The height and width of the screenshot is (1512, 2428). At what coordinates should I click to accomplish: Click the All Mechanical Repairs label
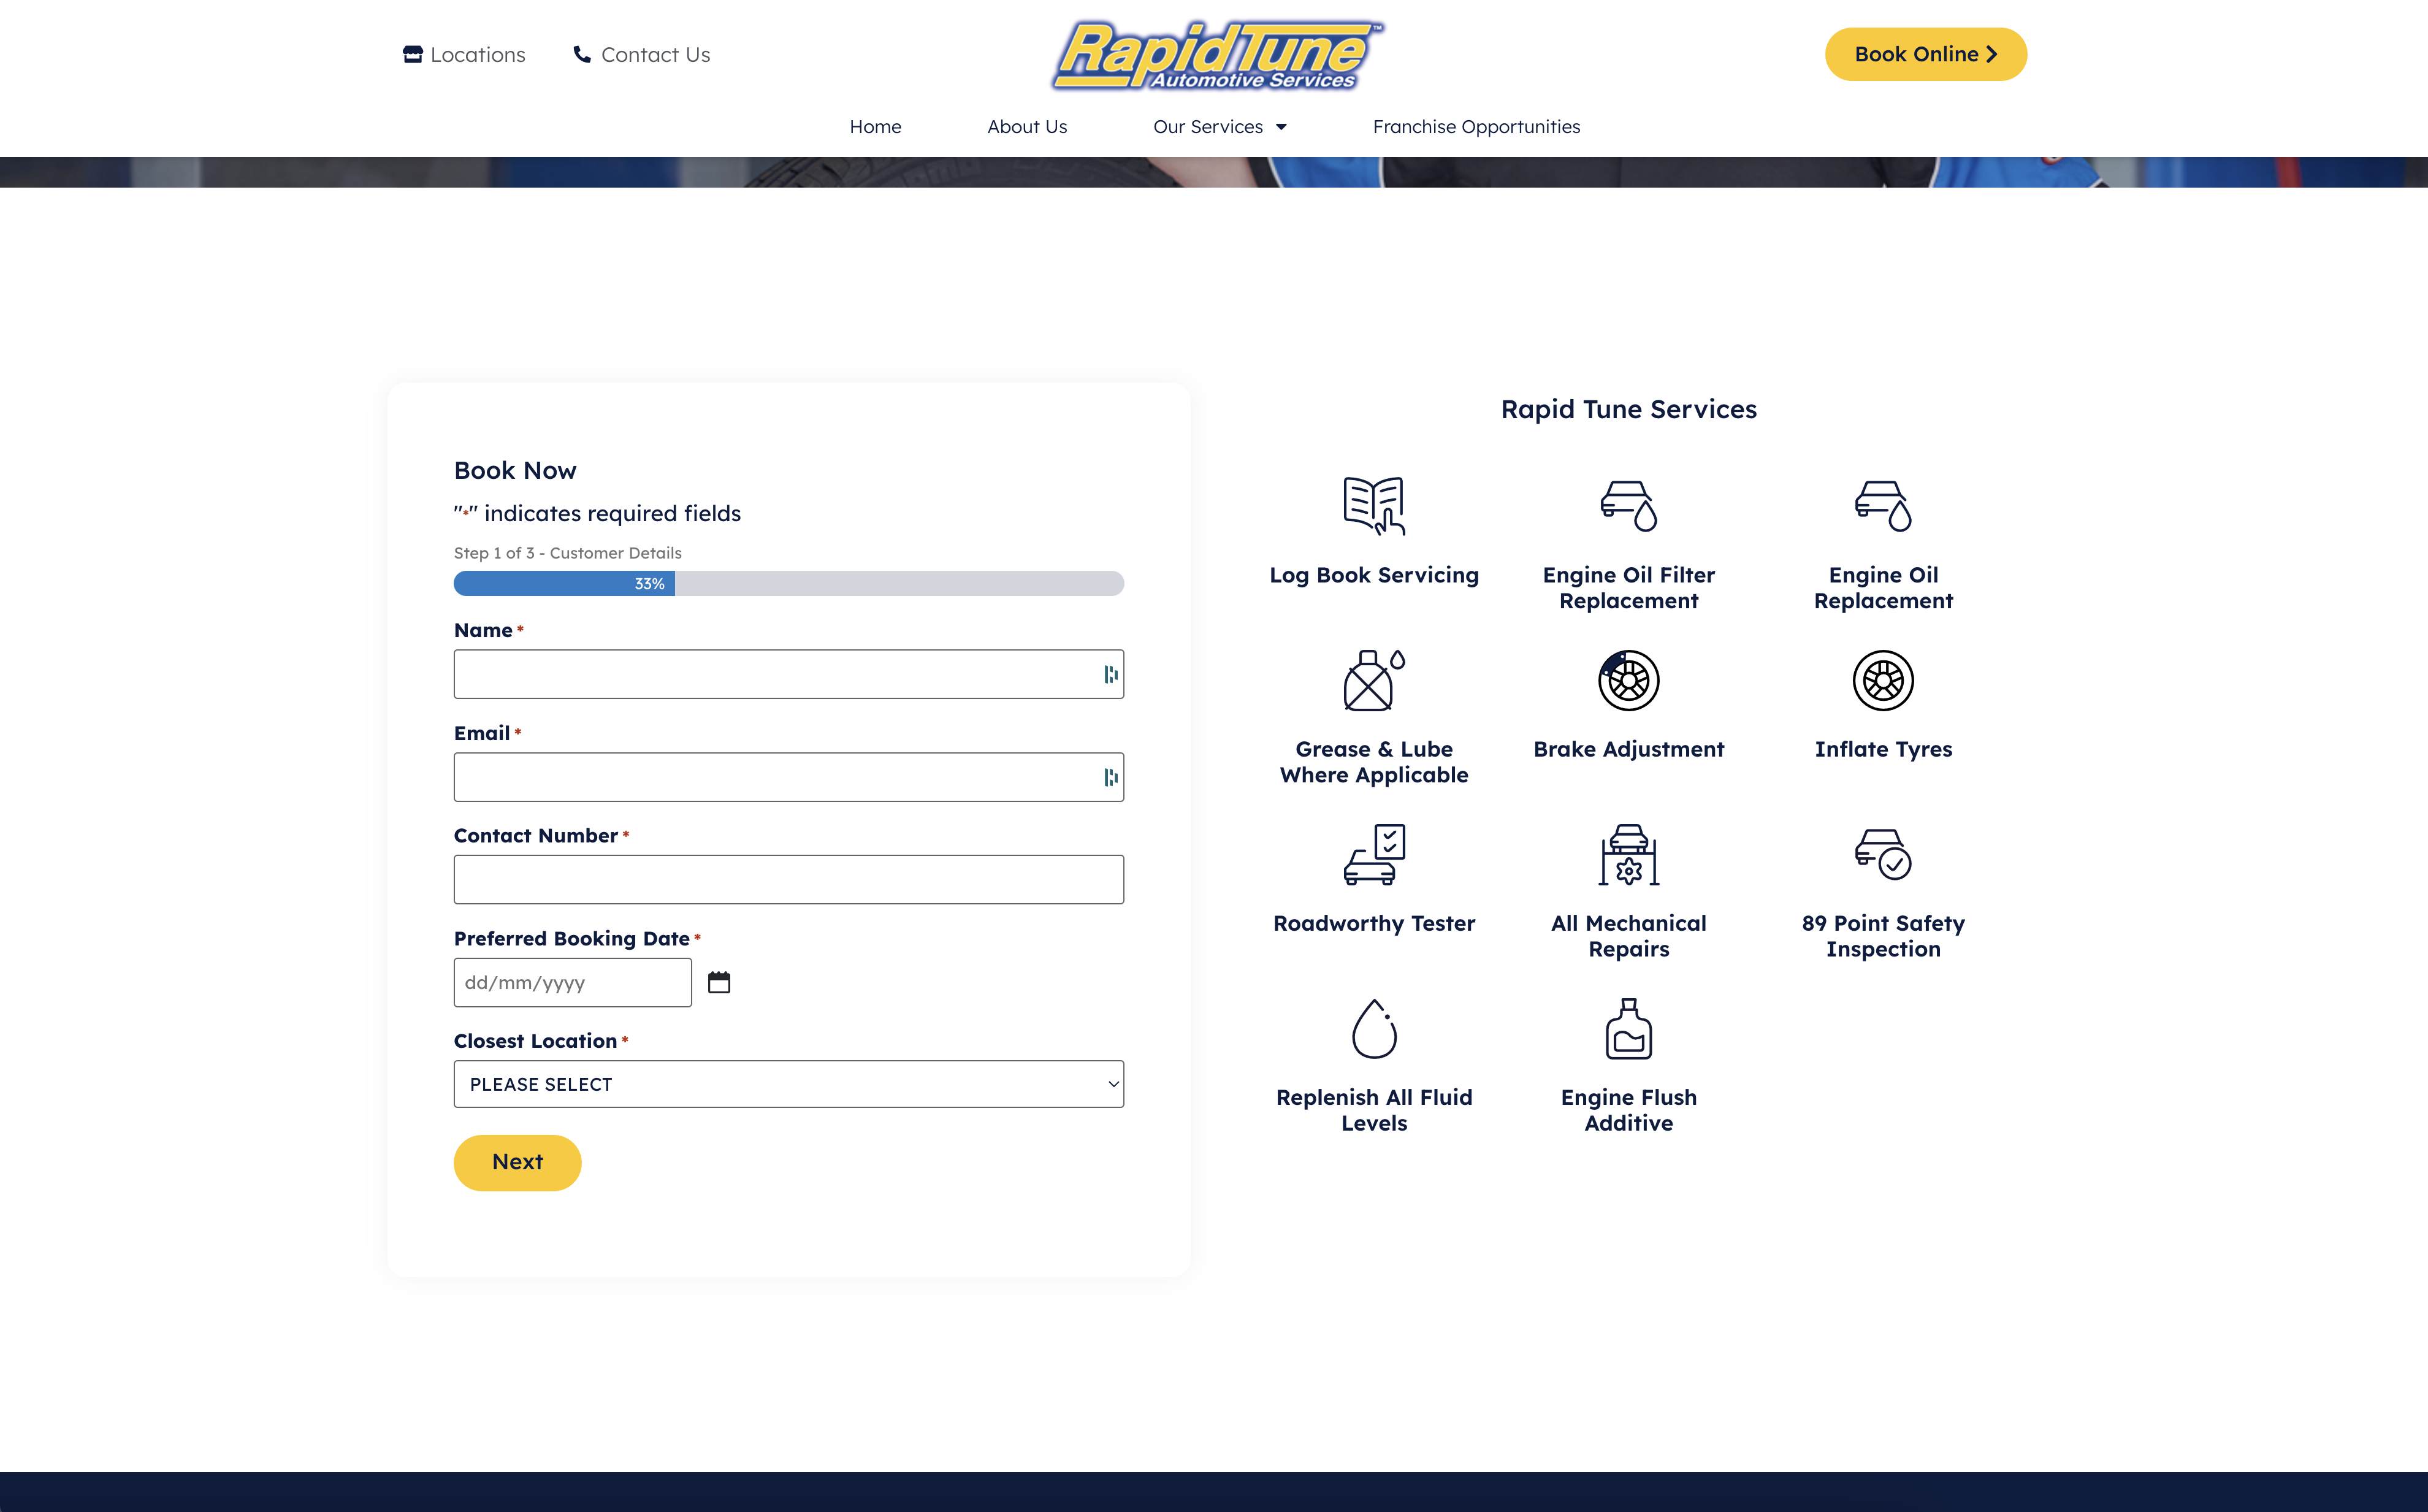coord(1628,936)
